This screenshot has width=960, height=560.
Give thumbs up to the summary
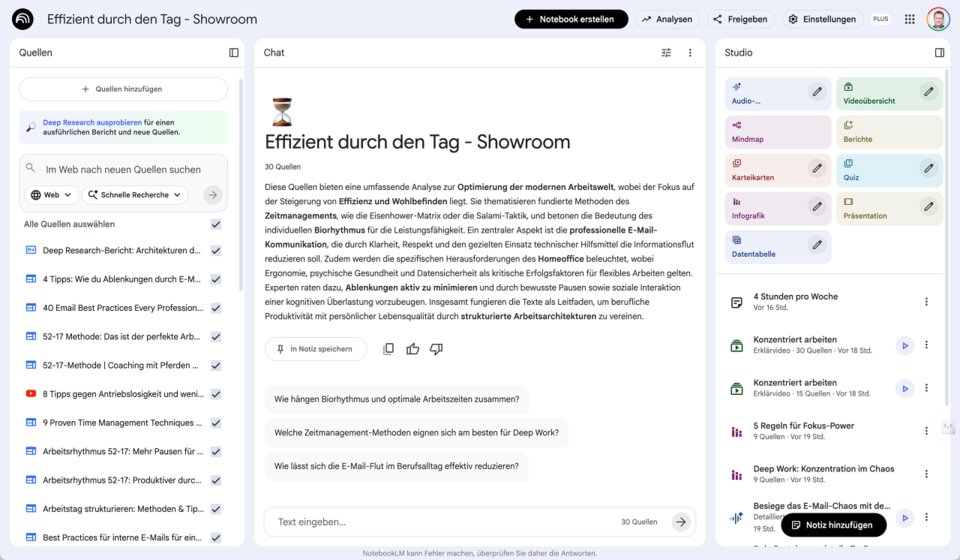click(x=413, y=349)
